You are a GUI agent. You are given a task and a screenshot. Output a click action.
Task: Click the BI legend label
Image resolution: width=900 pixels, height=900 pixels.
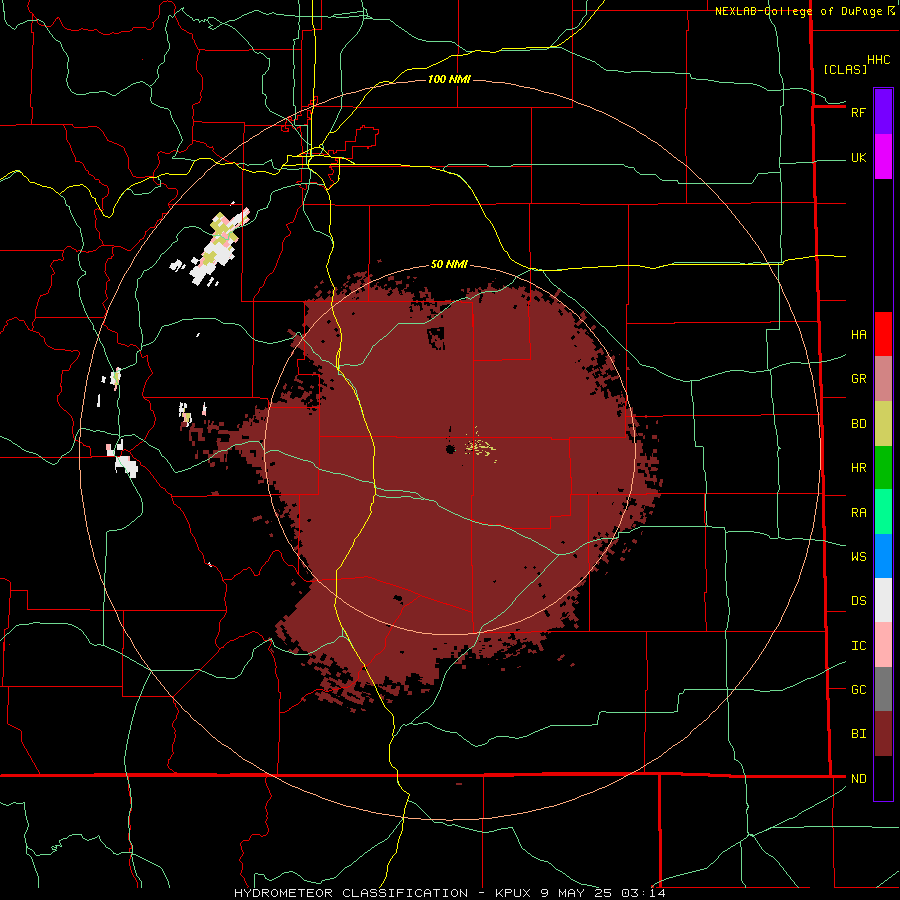(858, 734)
